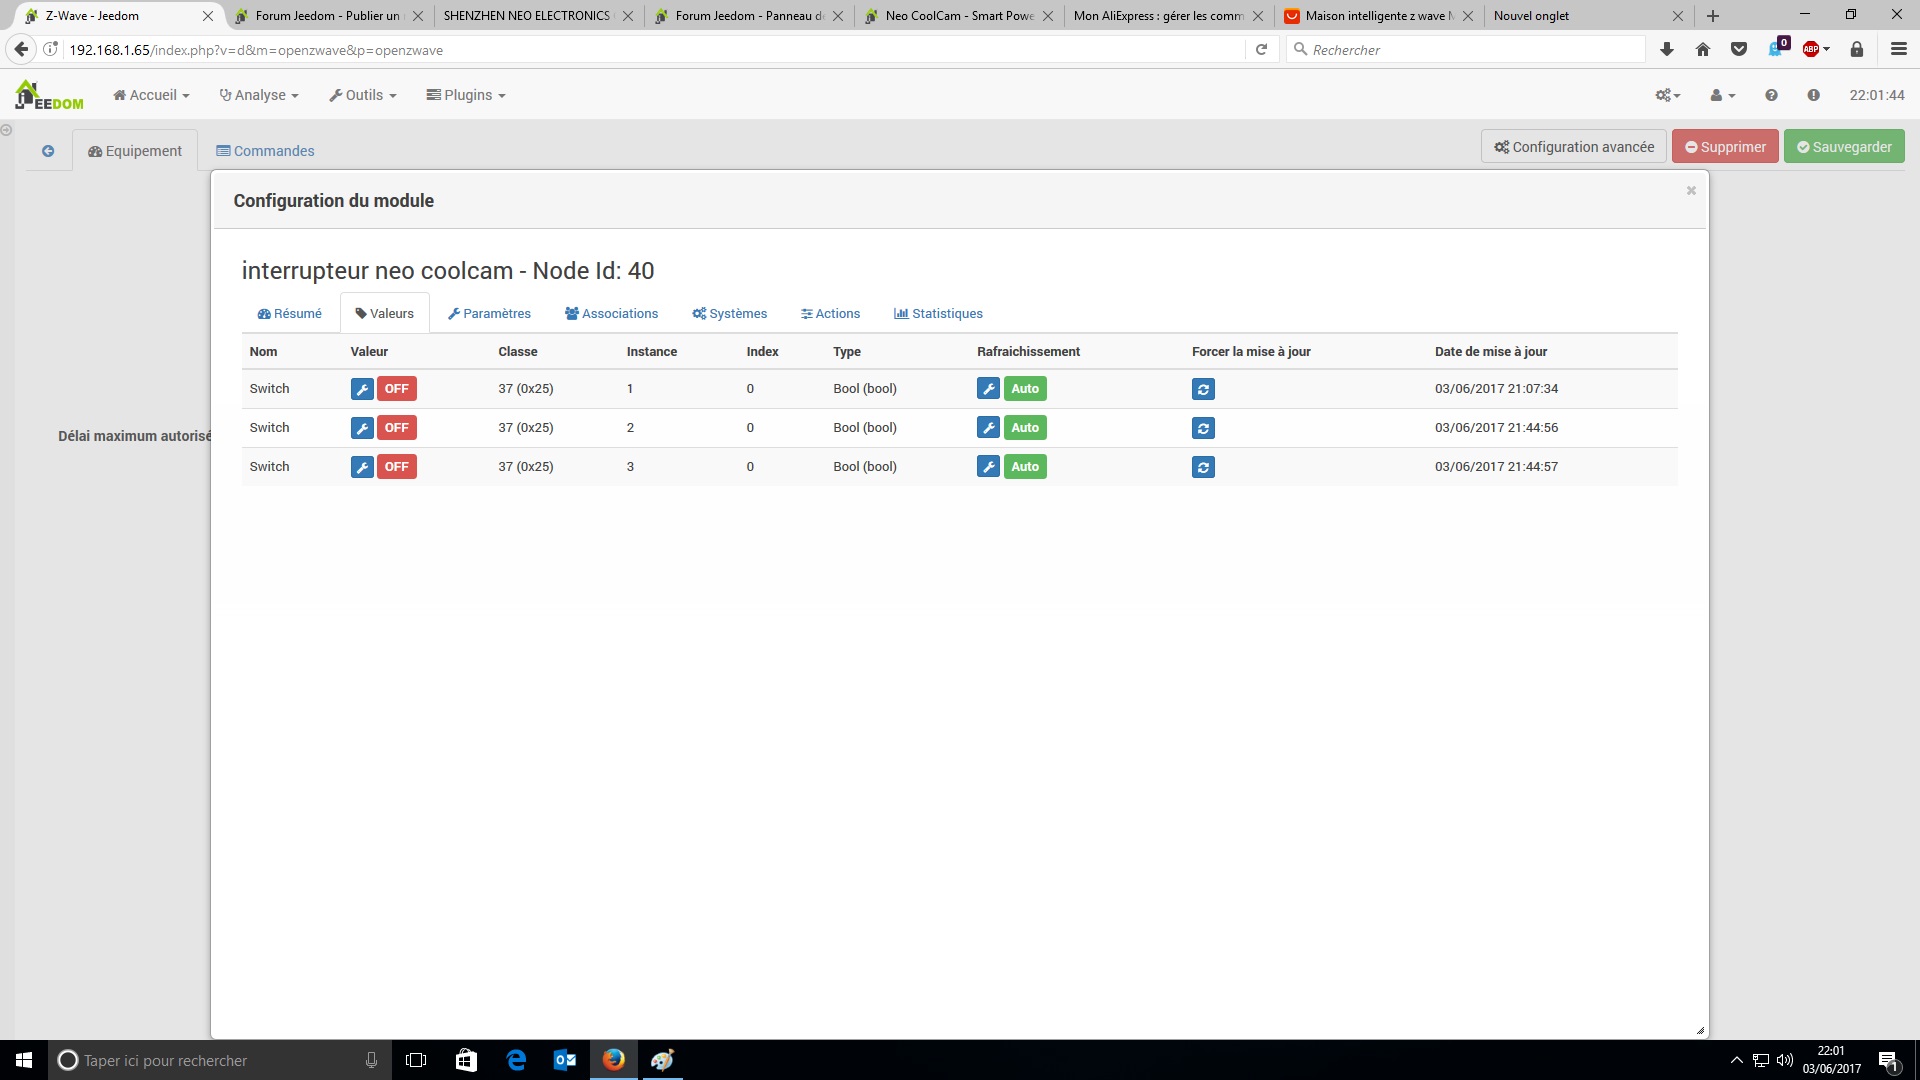
Task: Select the Valeurs tab
Action: click(385, 313)
